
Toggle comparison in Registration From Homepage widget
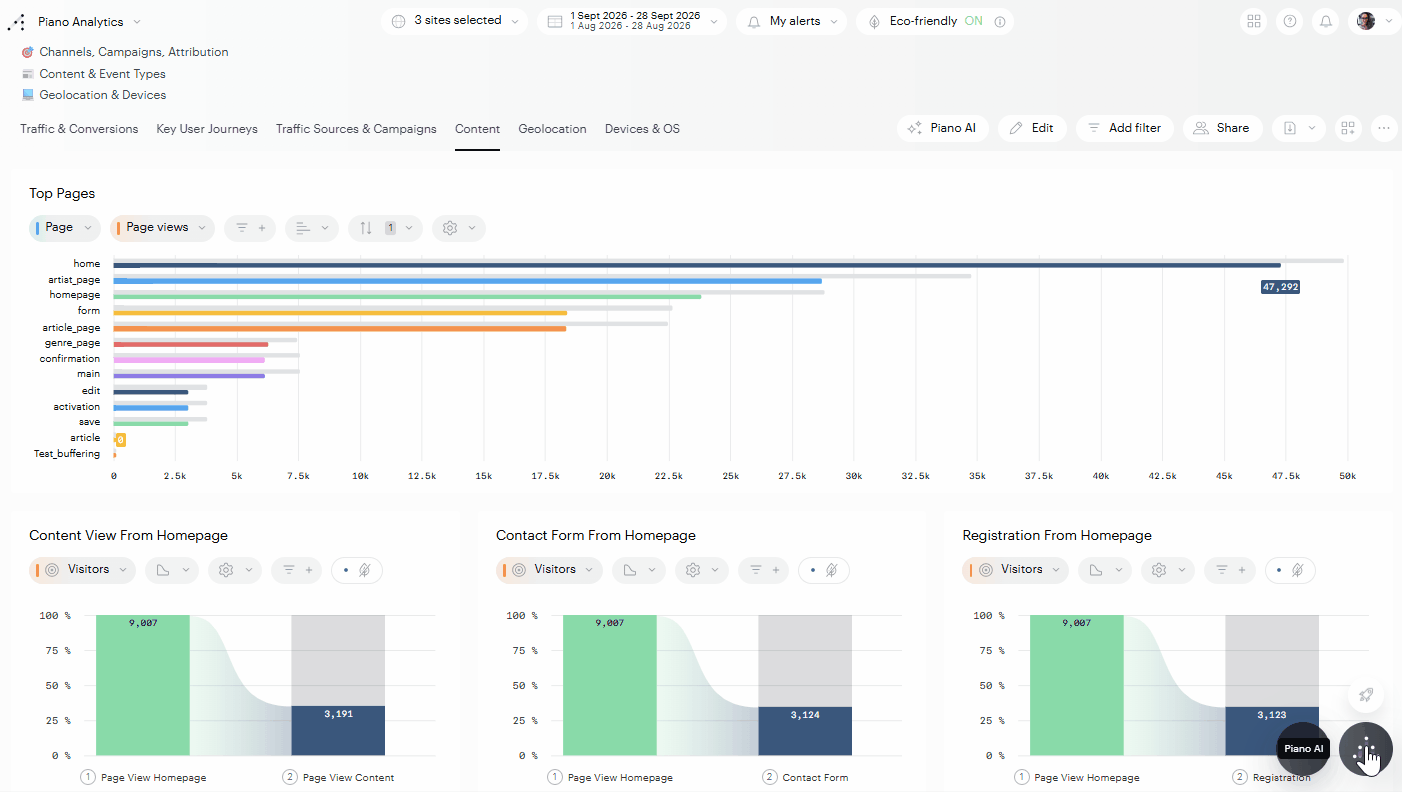click(1290, 570)
